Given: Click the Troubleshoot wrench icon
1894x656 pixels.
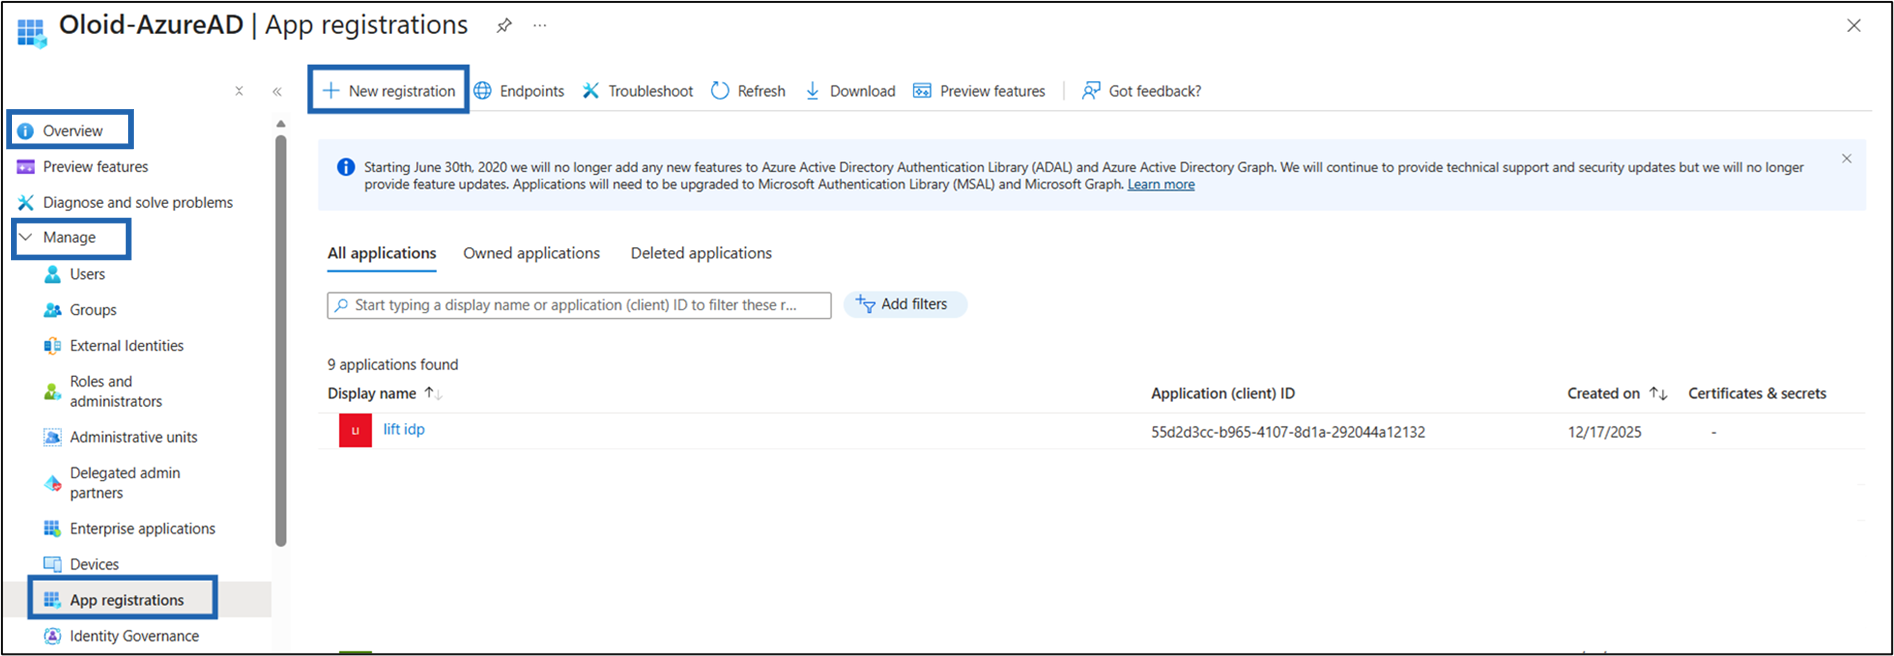Looking at the screenshot, I should pyautogui.click(x=591, y=91).
